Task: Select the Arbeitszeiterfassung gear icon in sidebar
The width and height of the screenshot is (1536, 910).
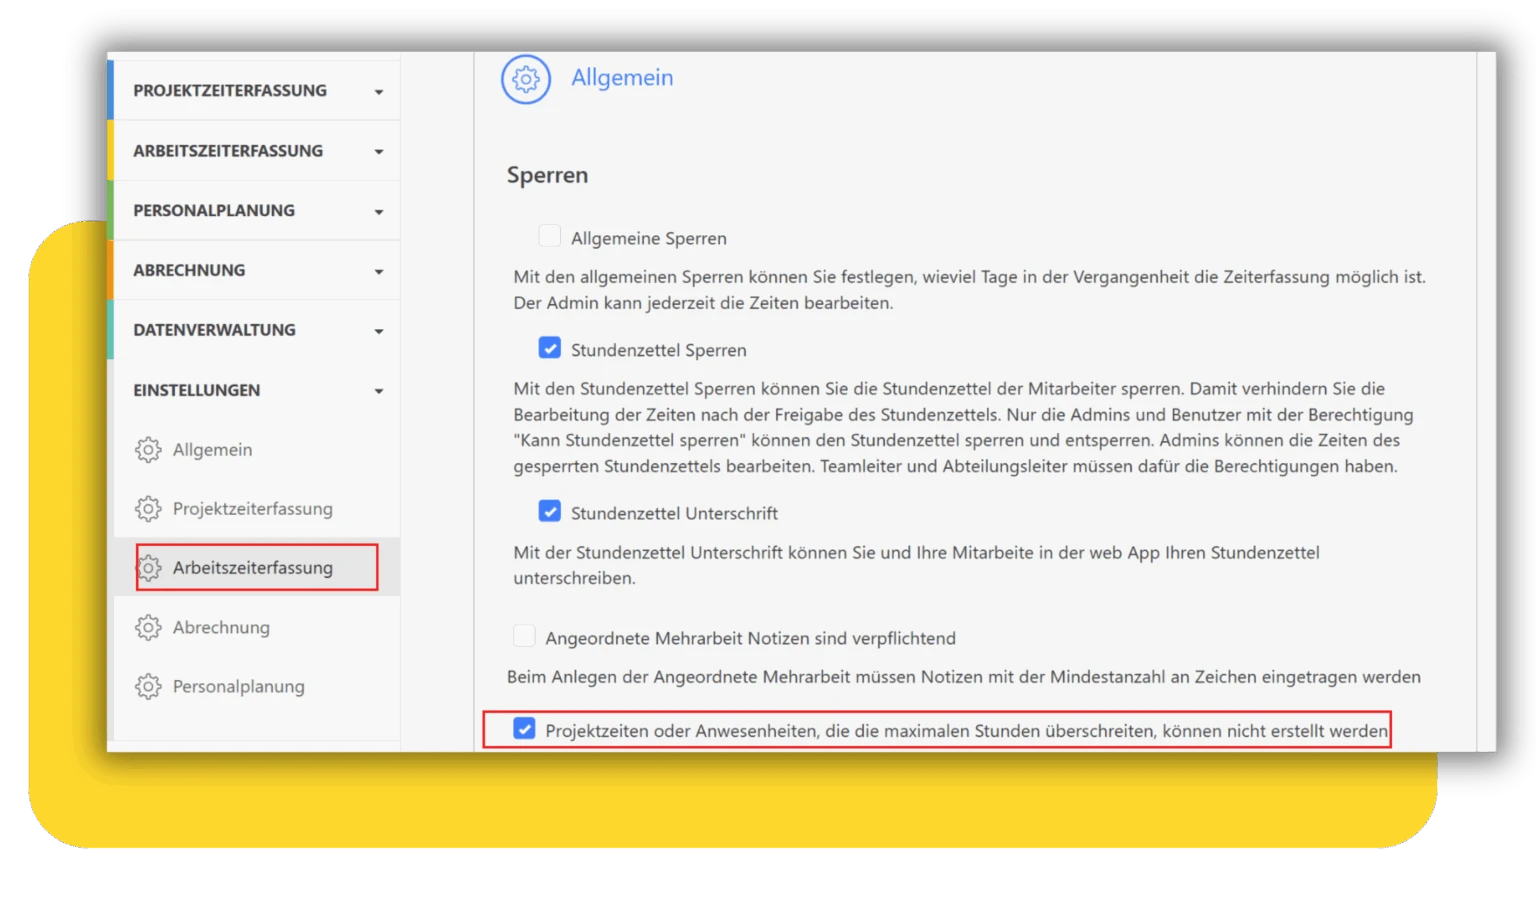Action: click(x=150, y=567)
